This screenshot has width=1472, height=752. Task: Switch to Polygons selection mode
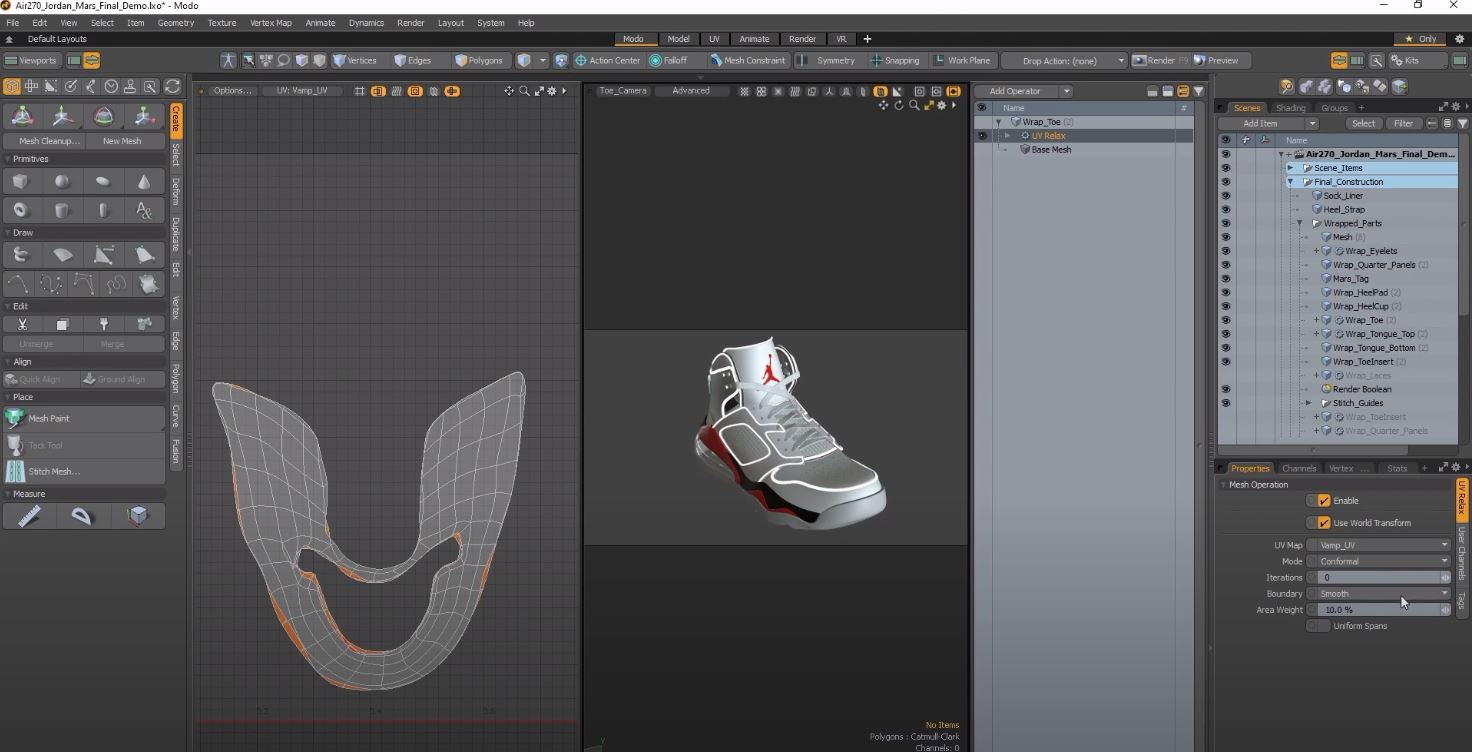(479, 61)
